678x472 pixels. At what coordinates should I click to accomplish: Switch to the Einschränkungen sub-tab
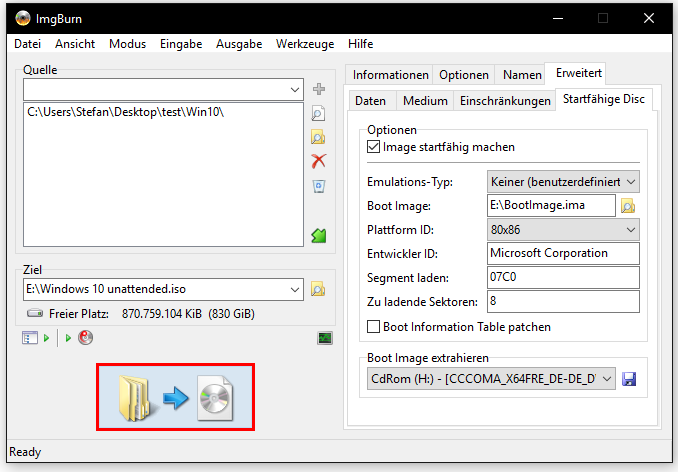point(505,101)
